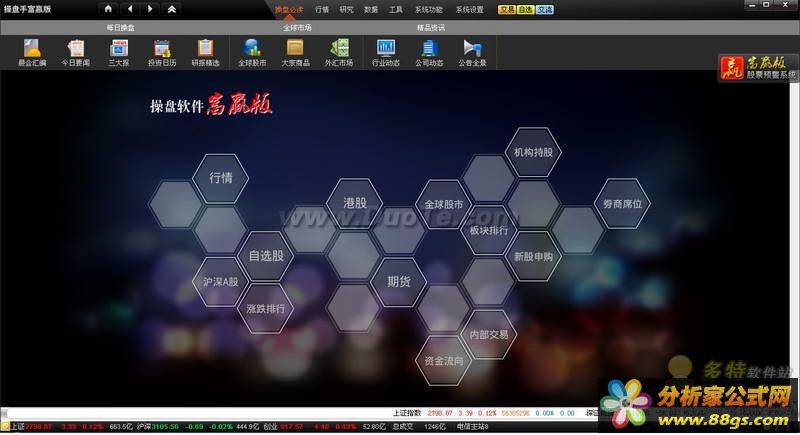Open the 沪深A股 hexagon tile
The width and height of the screenshot is (800, 435).
click(x=220, y=282)
